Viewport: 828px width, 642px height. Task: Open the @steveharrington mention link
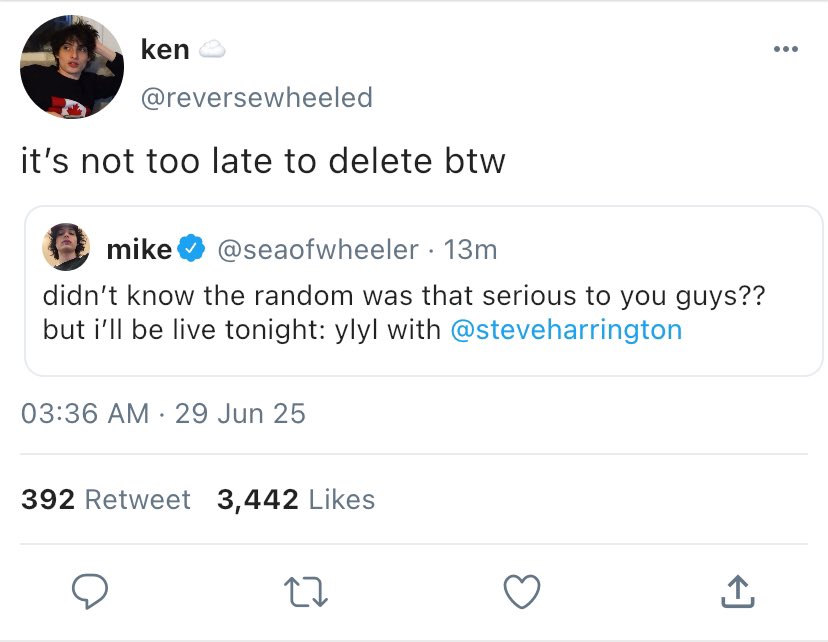pyautogui.click(x=566, y=330)
